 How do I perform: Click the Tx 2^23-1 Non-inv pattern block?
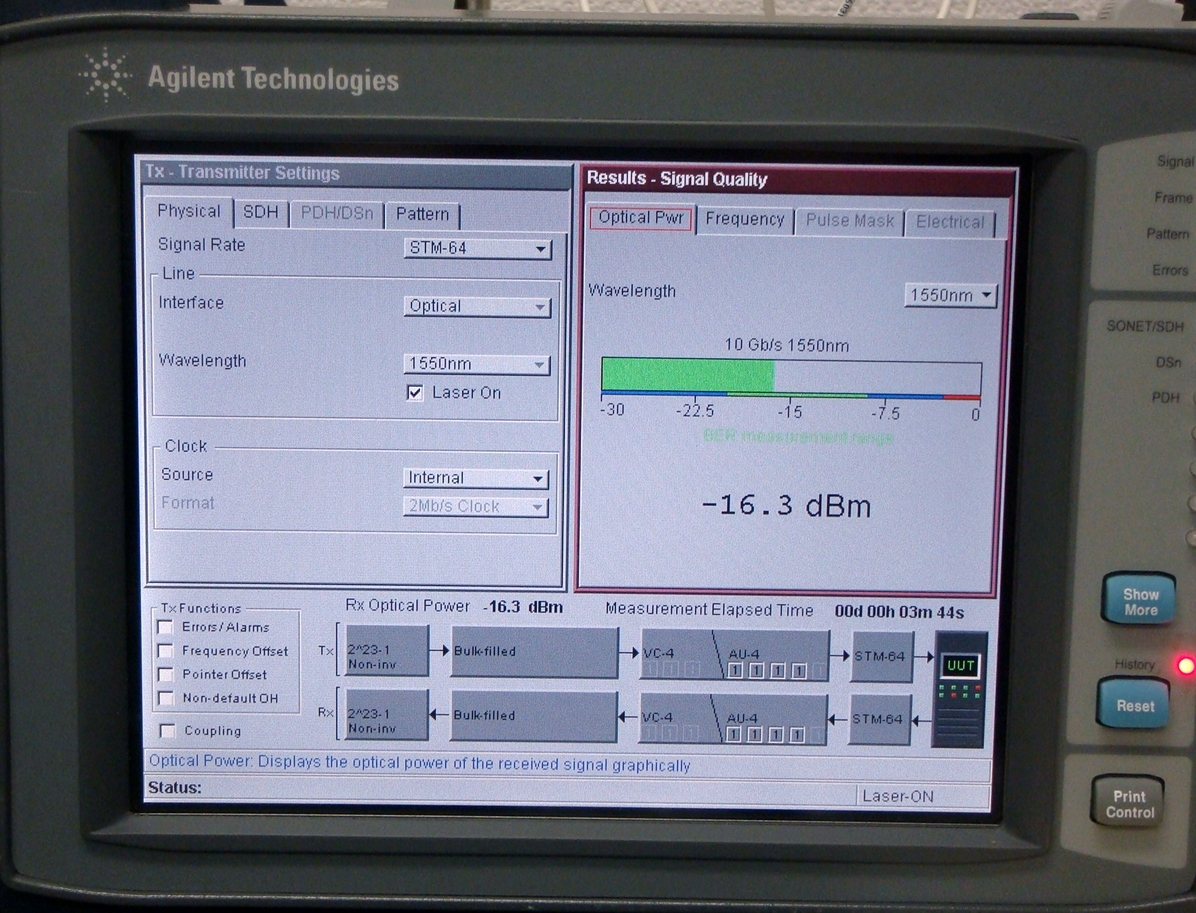click(387, 651)
